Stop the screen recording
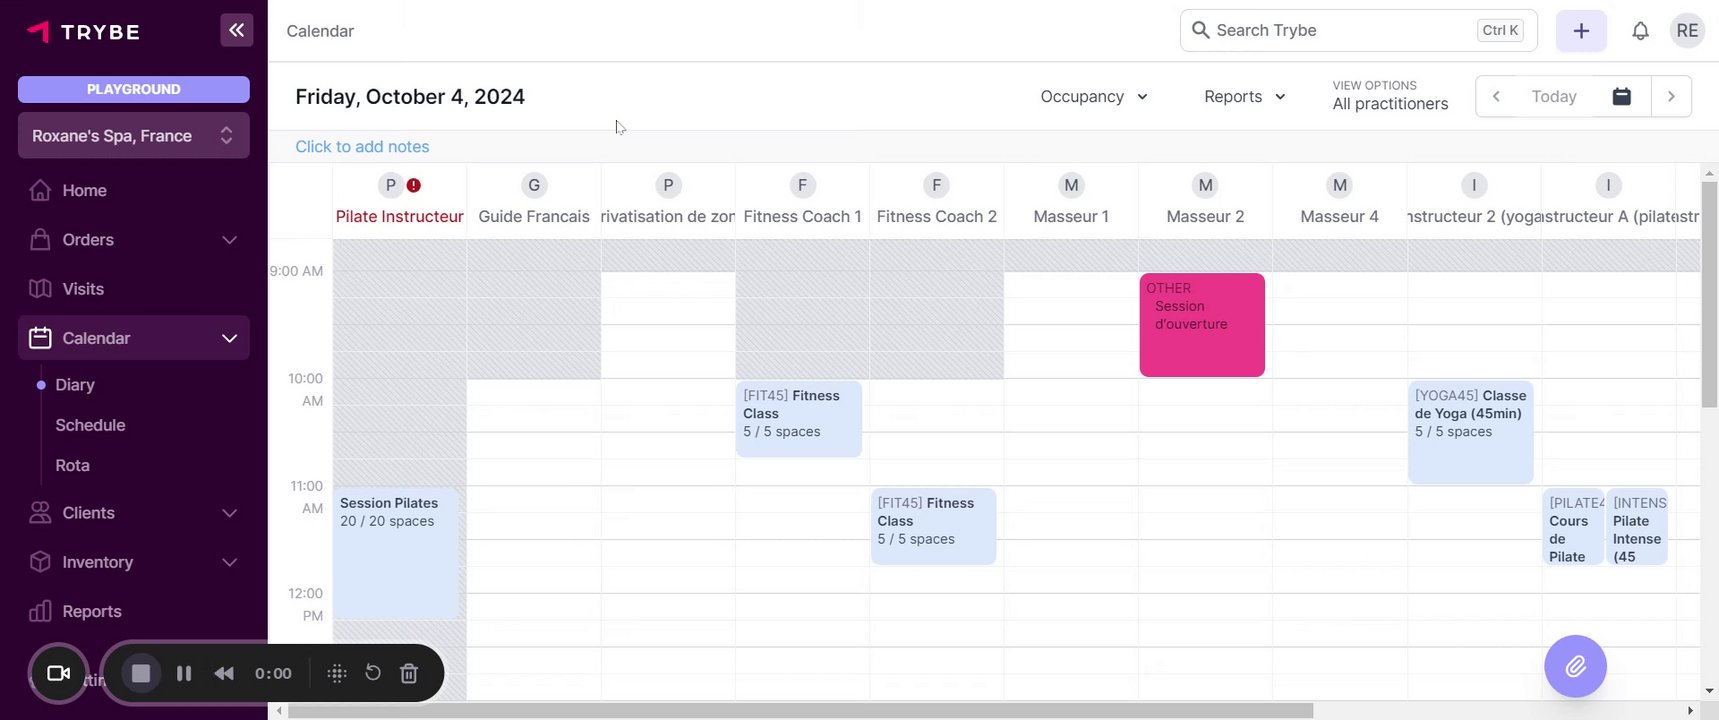The height and width of the screenshot is (720, 1719). (x=141, y=673)
